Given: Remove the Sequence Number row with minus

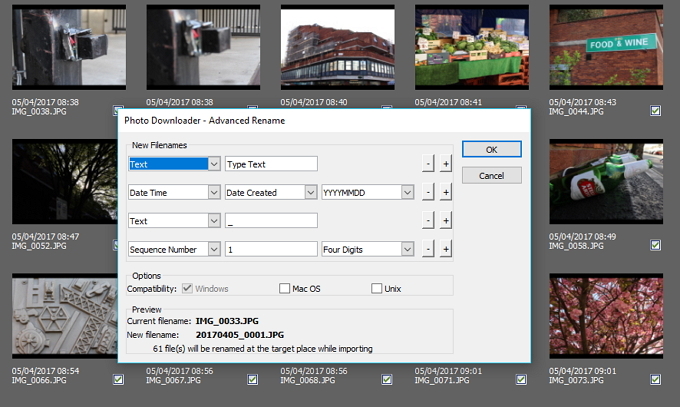Looking at the screenshot, I should point(428,249).
